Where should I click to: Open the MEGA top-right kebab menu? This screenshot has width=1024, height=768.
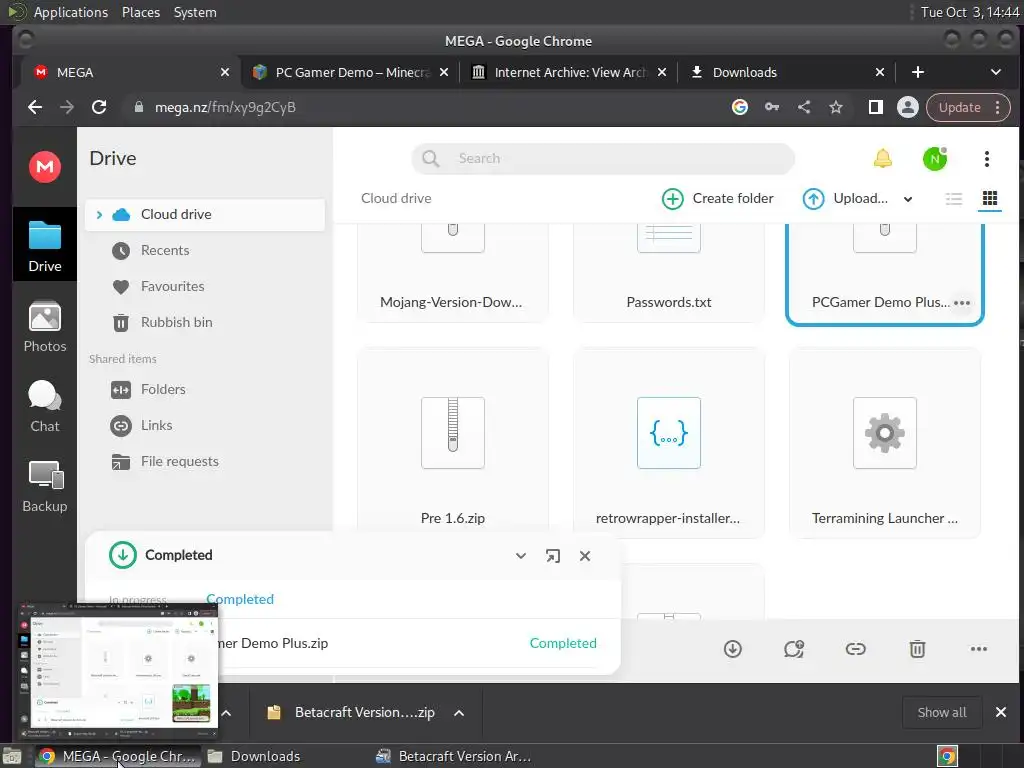click(x=986, y=158)
